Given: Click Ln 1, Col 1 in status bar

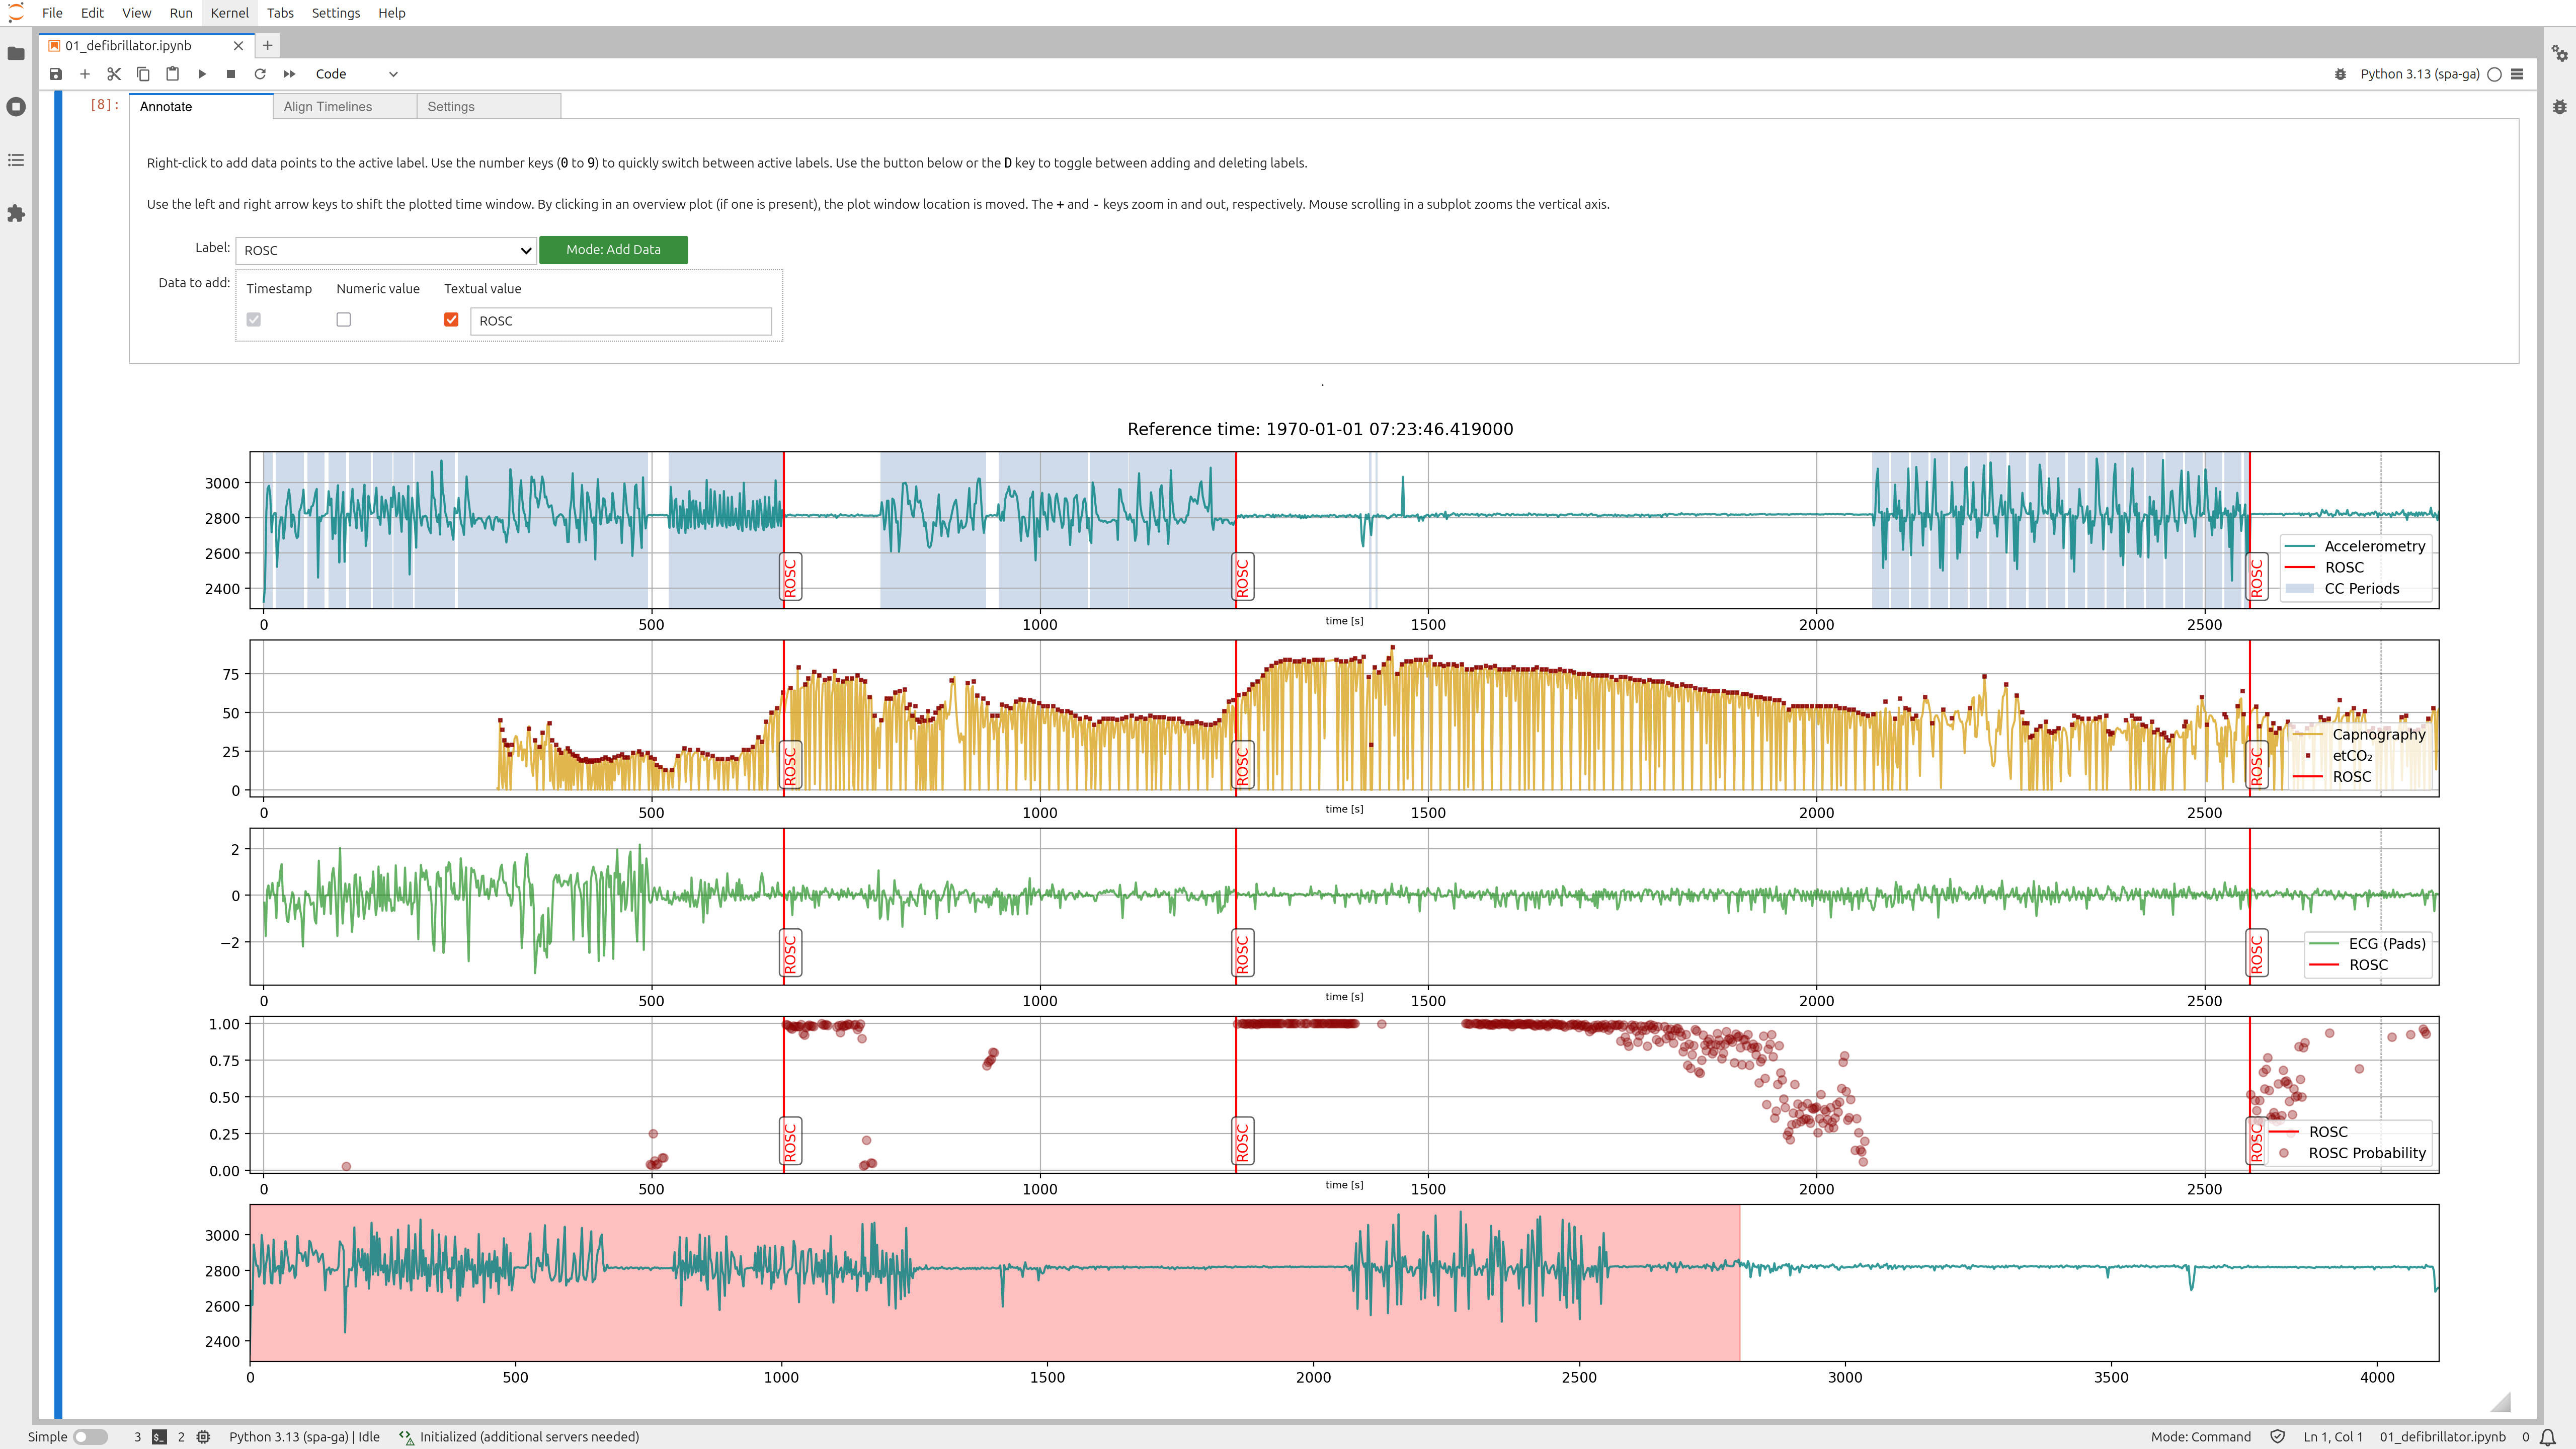Looking at the screenshot, I should click(2333, 1437).
